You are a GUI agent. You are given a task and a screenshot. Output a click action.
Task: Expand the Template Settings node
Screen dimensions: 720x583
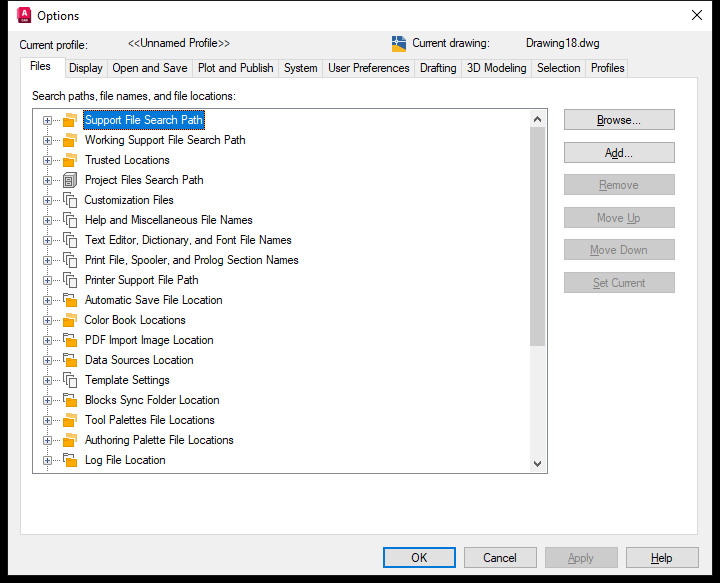[47, 380]
